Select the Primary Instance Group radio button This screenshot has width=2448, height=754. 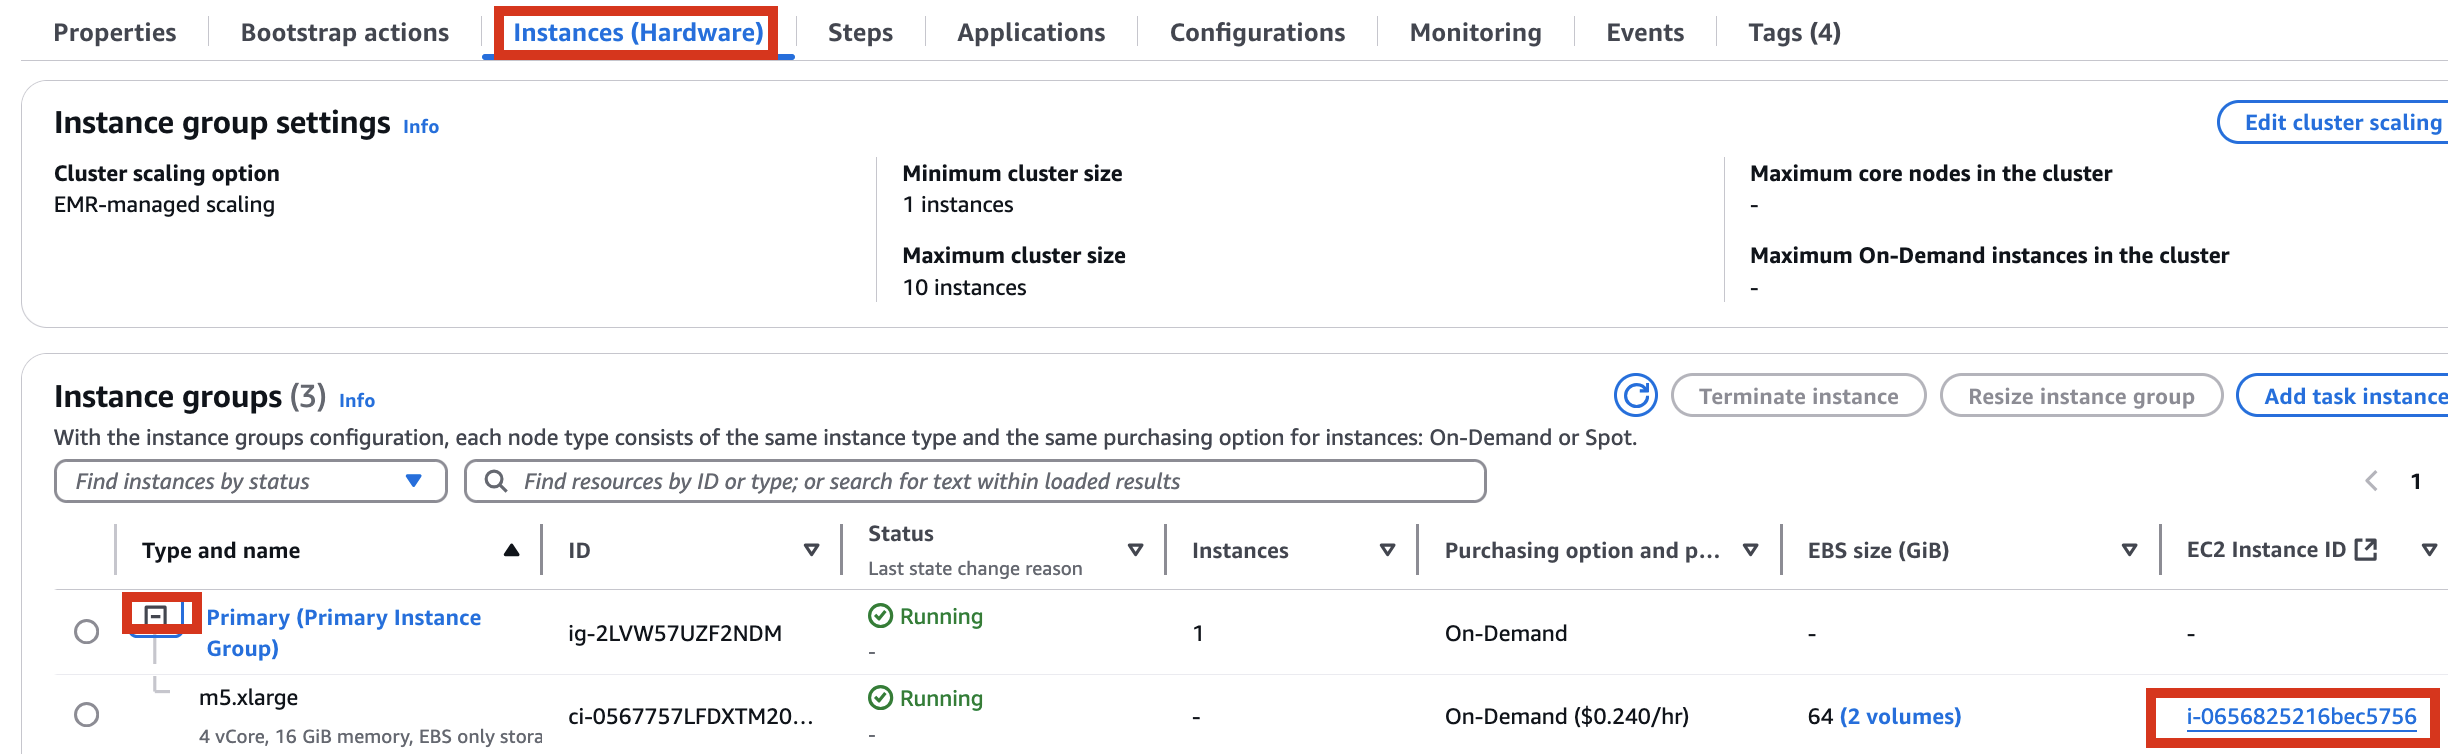87,632
